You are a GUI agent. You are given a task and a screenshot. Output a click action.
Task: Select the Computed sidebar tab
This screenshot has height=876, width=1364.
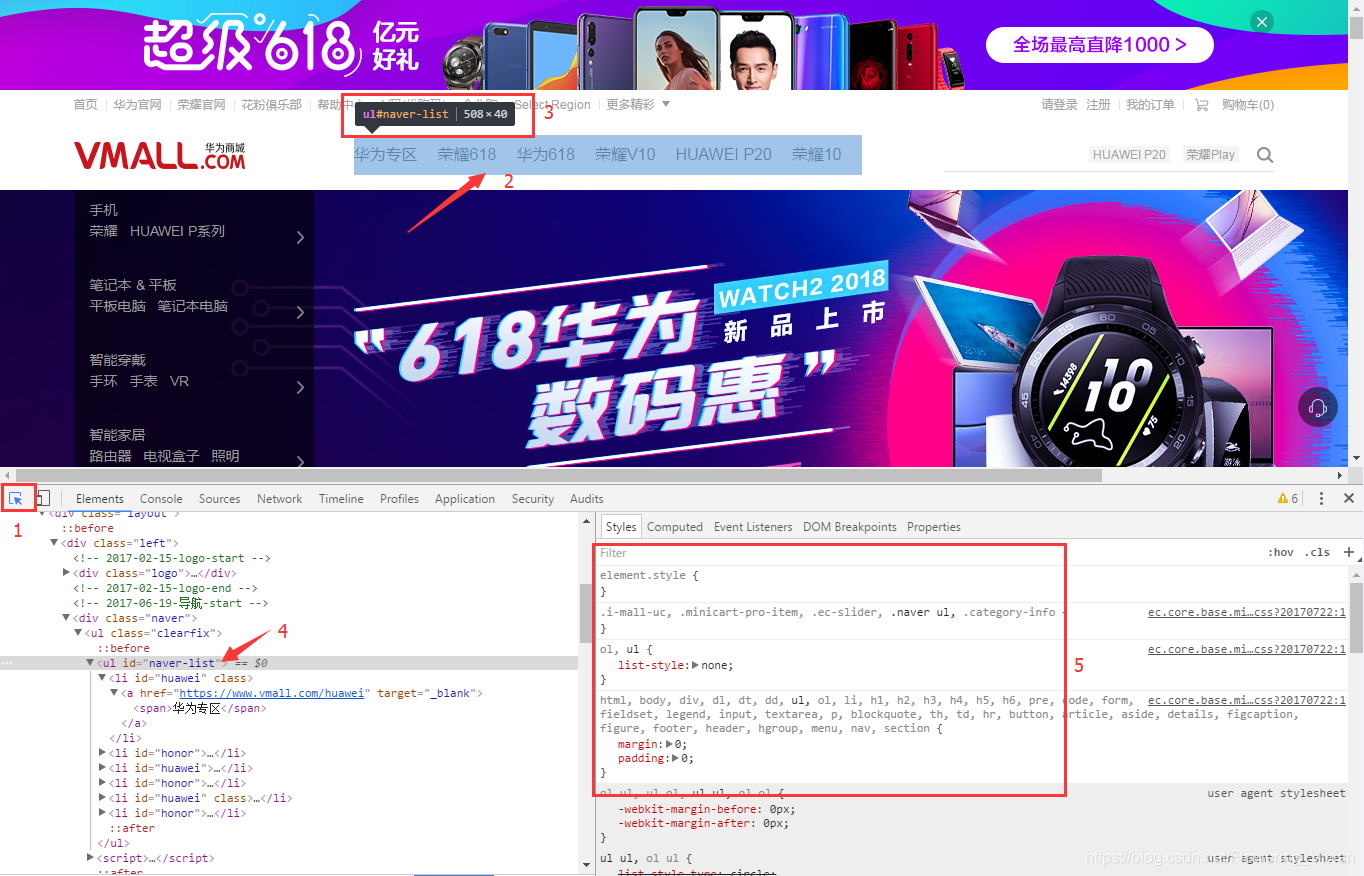tap(675, 527)
